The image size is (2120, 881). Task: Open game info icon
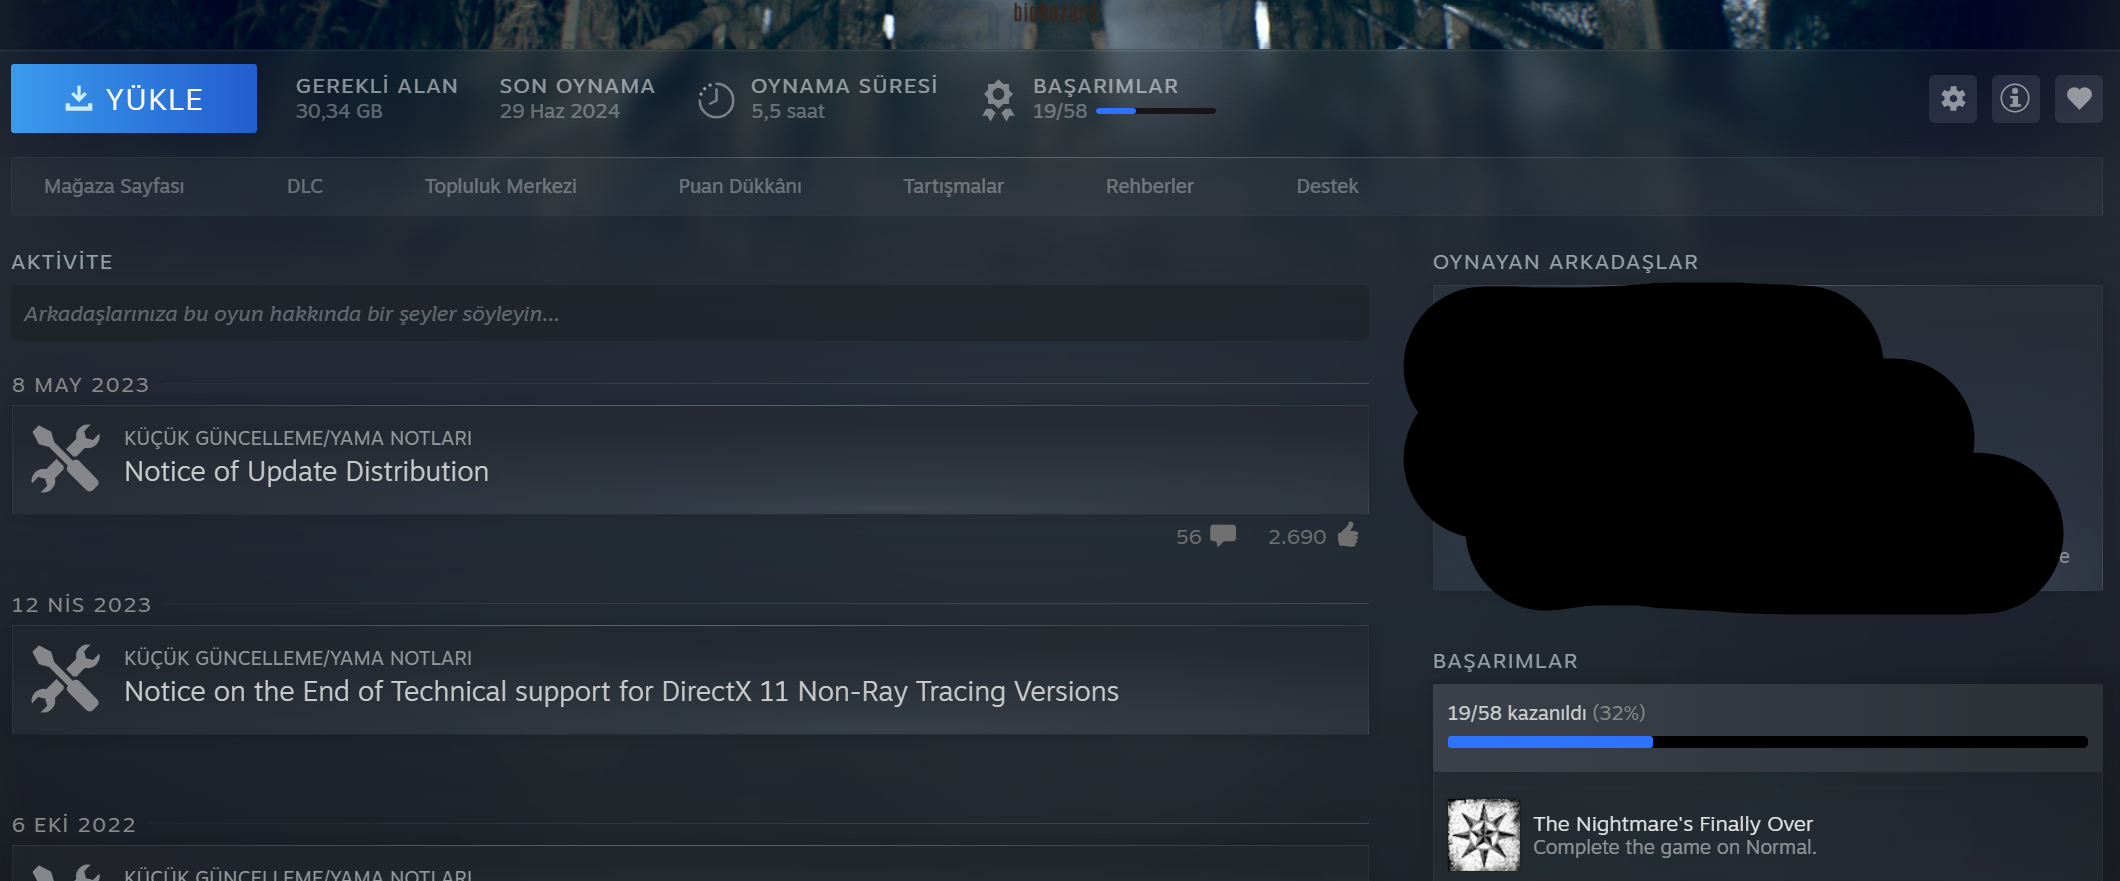click(2015, 99)
